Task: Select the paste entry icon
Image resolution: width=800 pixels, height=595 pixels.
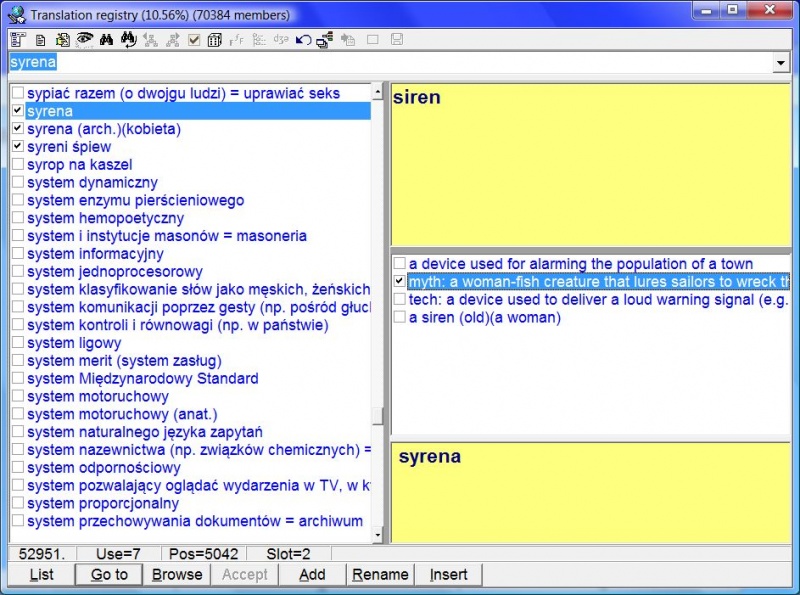Action: coord(60,39)
